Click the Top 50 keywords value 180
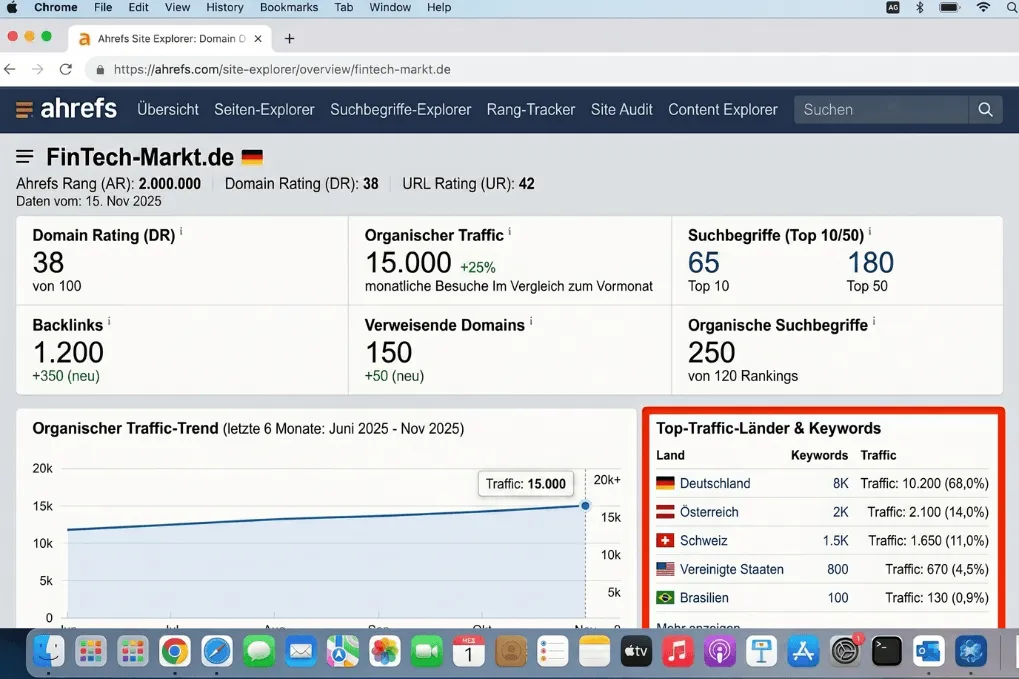The height and width of the screenshot is (679, 1019). pos(870,263)
